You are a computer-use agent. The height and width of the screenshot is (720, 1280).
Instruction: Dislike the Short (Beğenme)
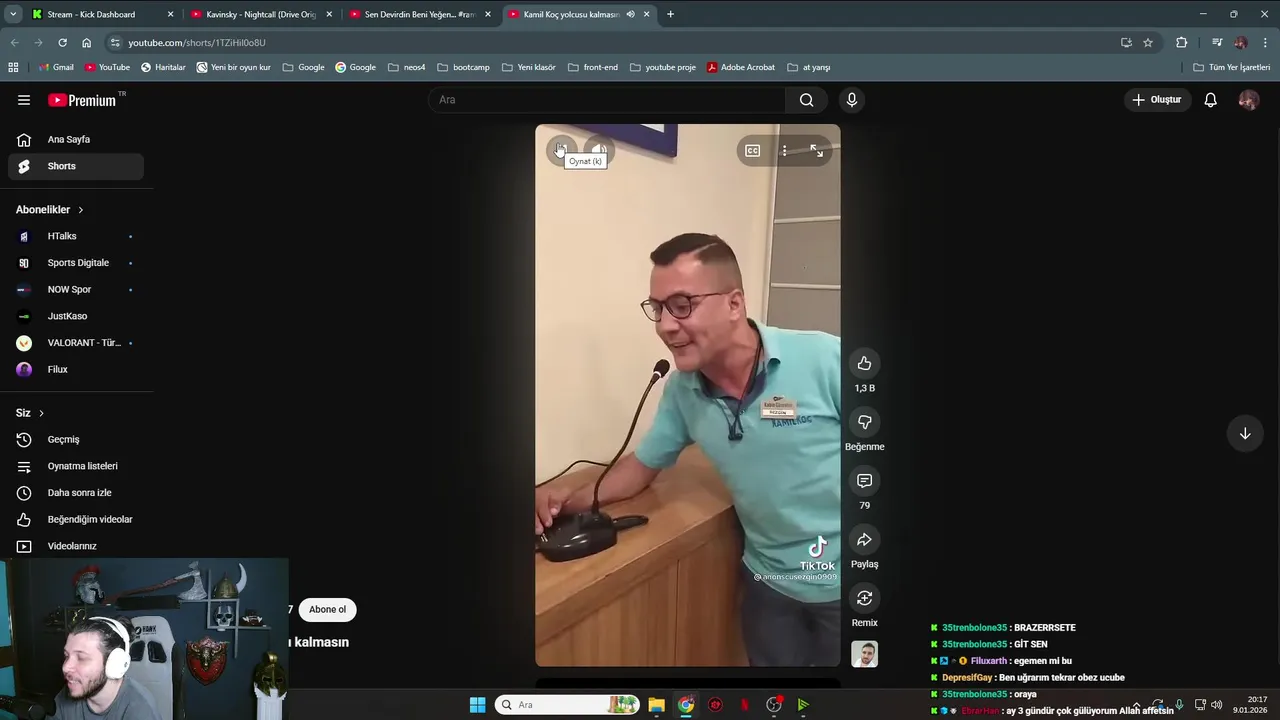(x=864, y=422)
